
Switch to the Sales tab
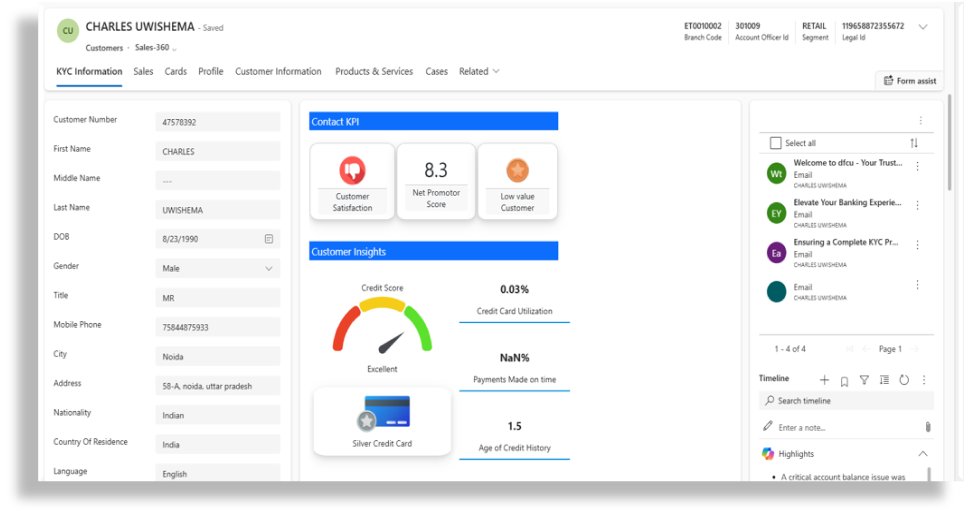click(143, 71)
